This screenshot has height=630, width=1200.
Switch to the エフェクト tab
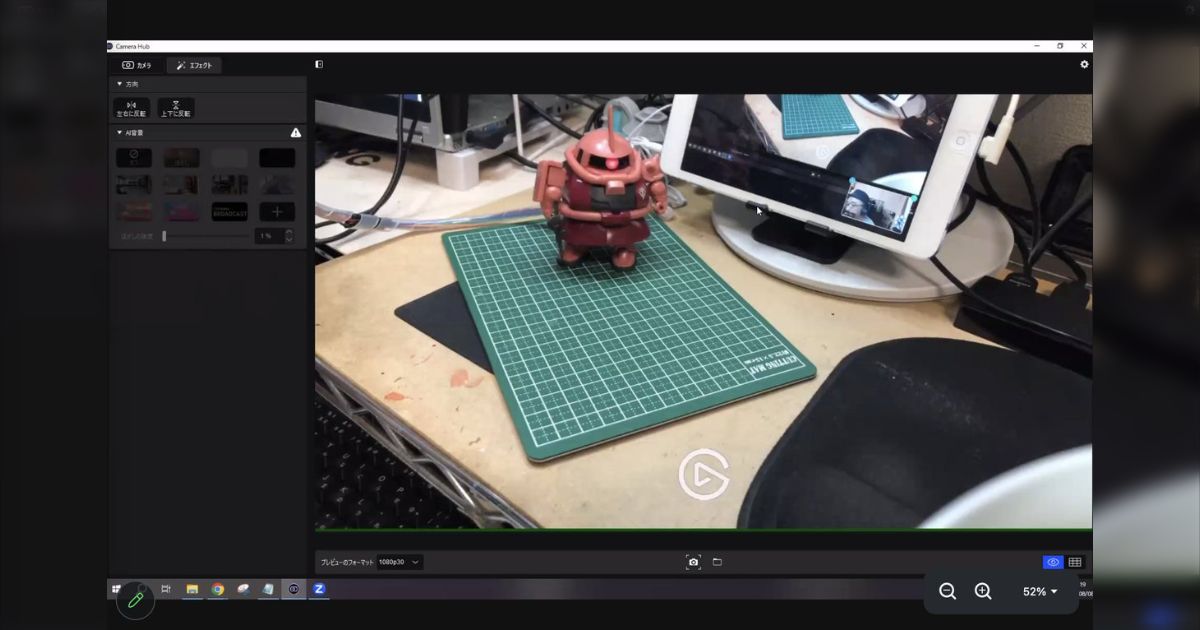pos(194,65)
